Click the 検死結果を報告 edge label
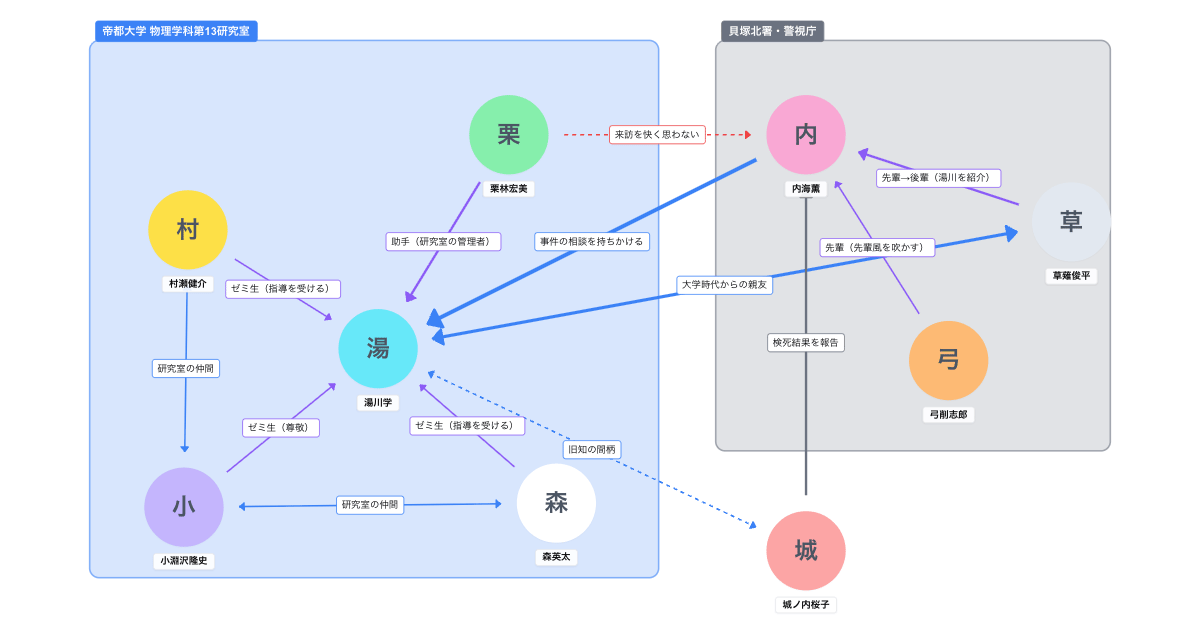This screenshot has width=1200, height=630. pos(806,342)
